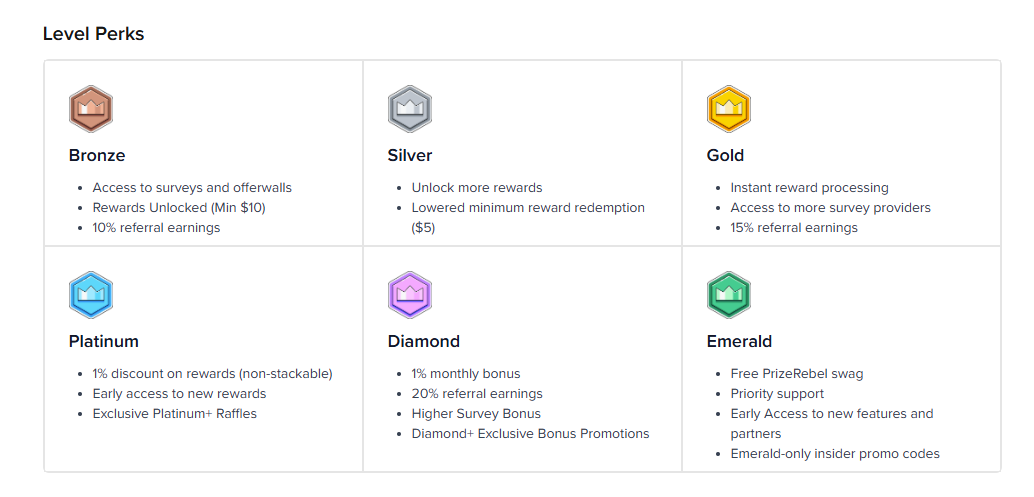The height and width of the screenshot is (497, 1034).
Task: Click 'Access to surveys and offerwalls' text
Action: tap(192, 187)
